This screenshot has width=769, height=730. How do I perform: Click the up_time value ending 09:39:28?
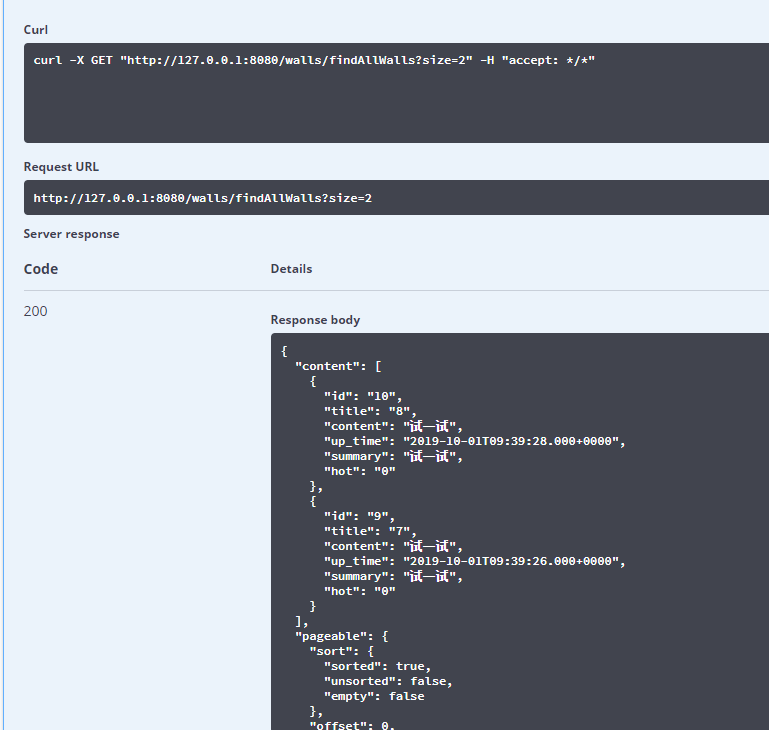pos(512,441)
